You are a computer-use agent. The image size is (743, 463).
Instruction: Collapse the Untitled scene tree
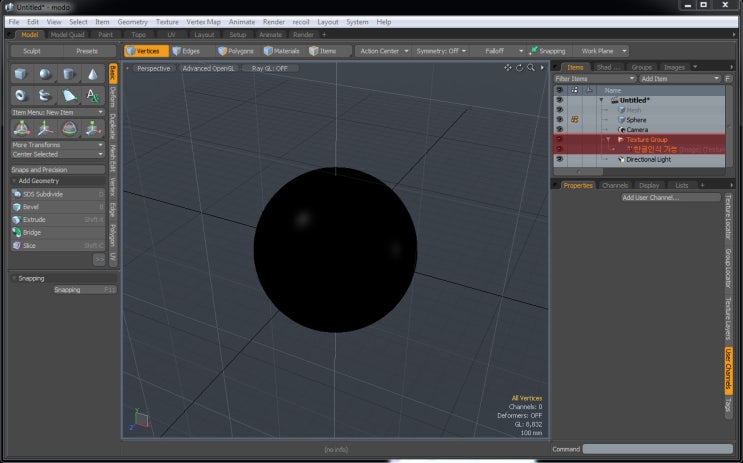(601, 100)
